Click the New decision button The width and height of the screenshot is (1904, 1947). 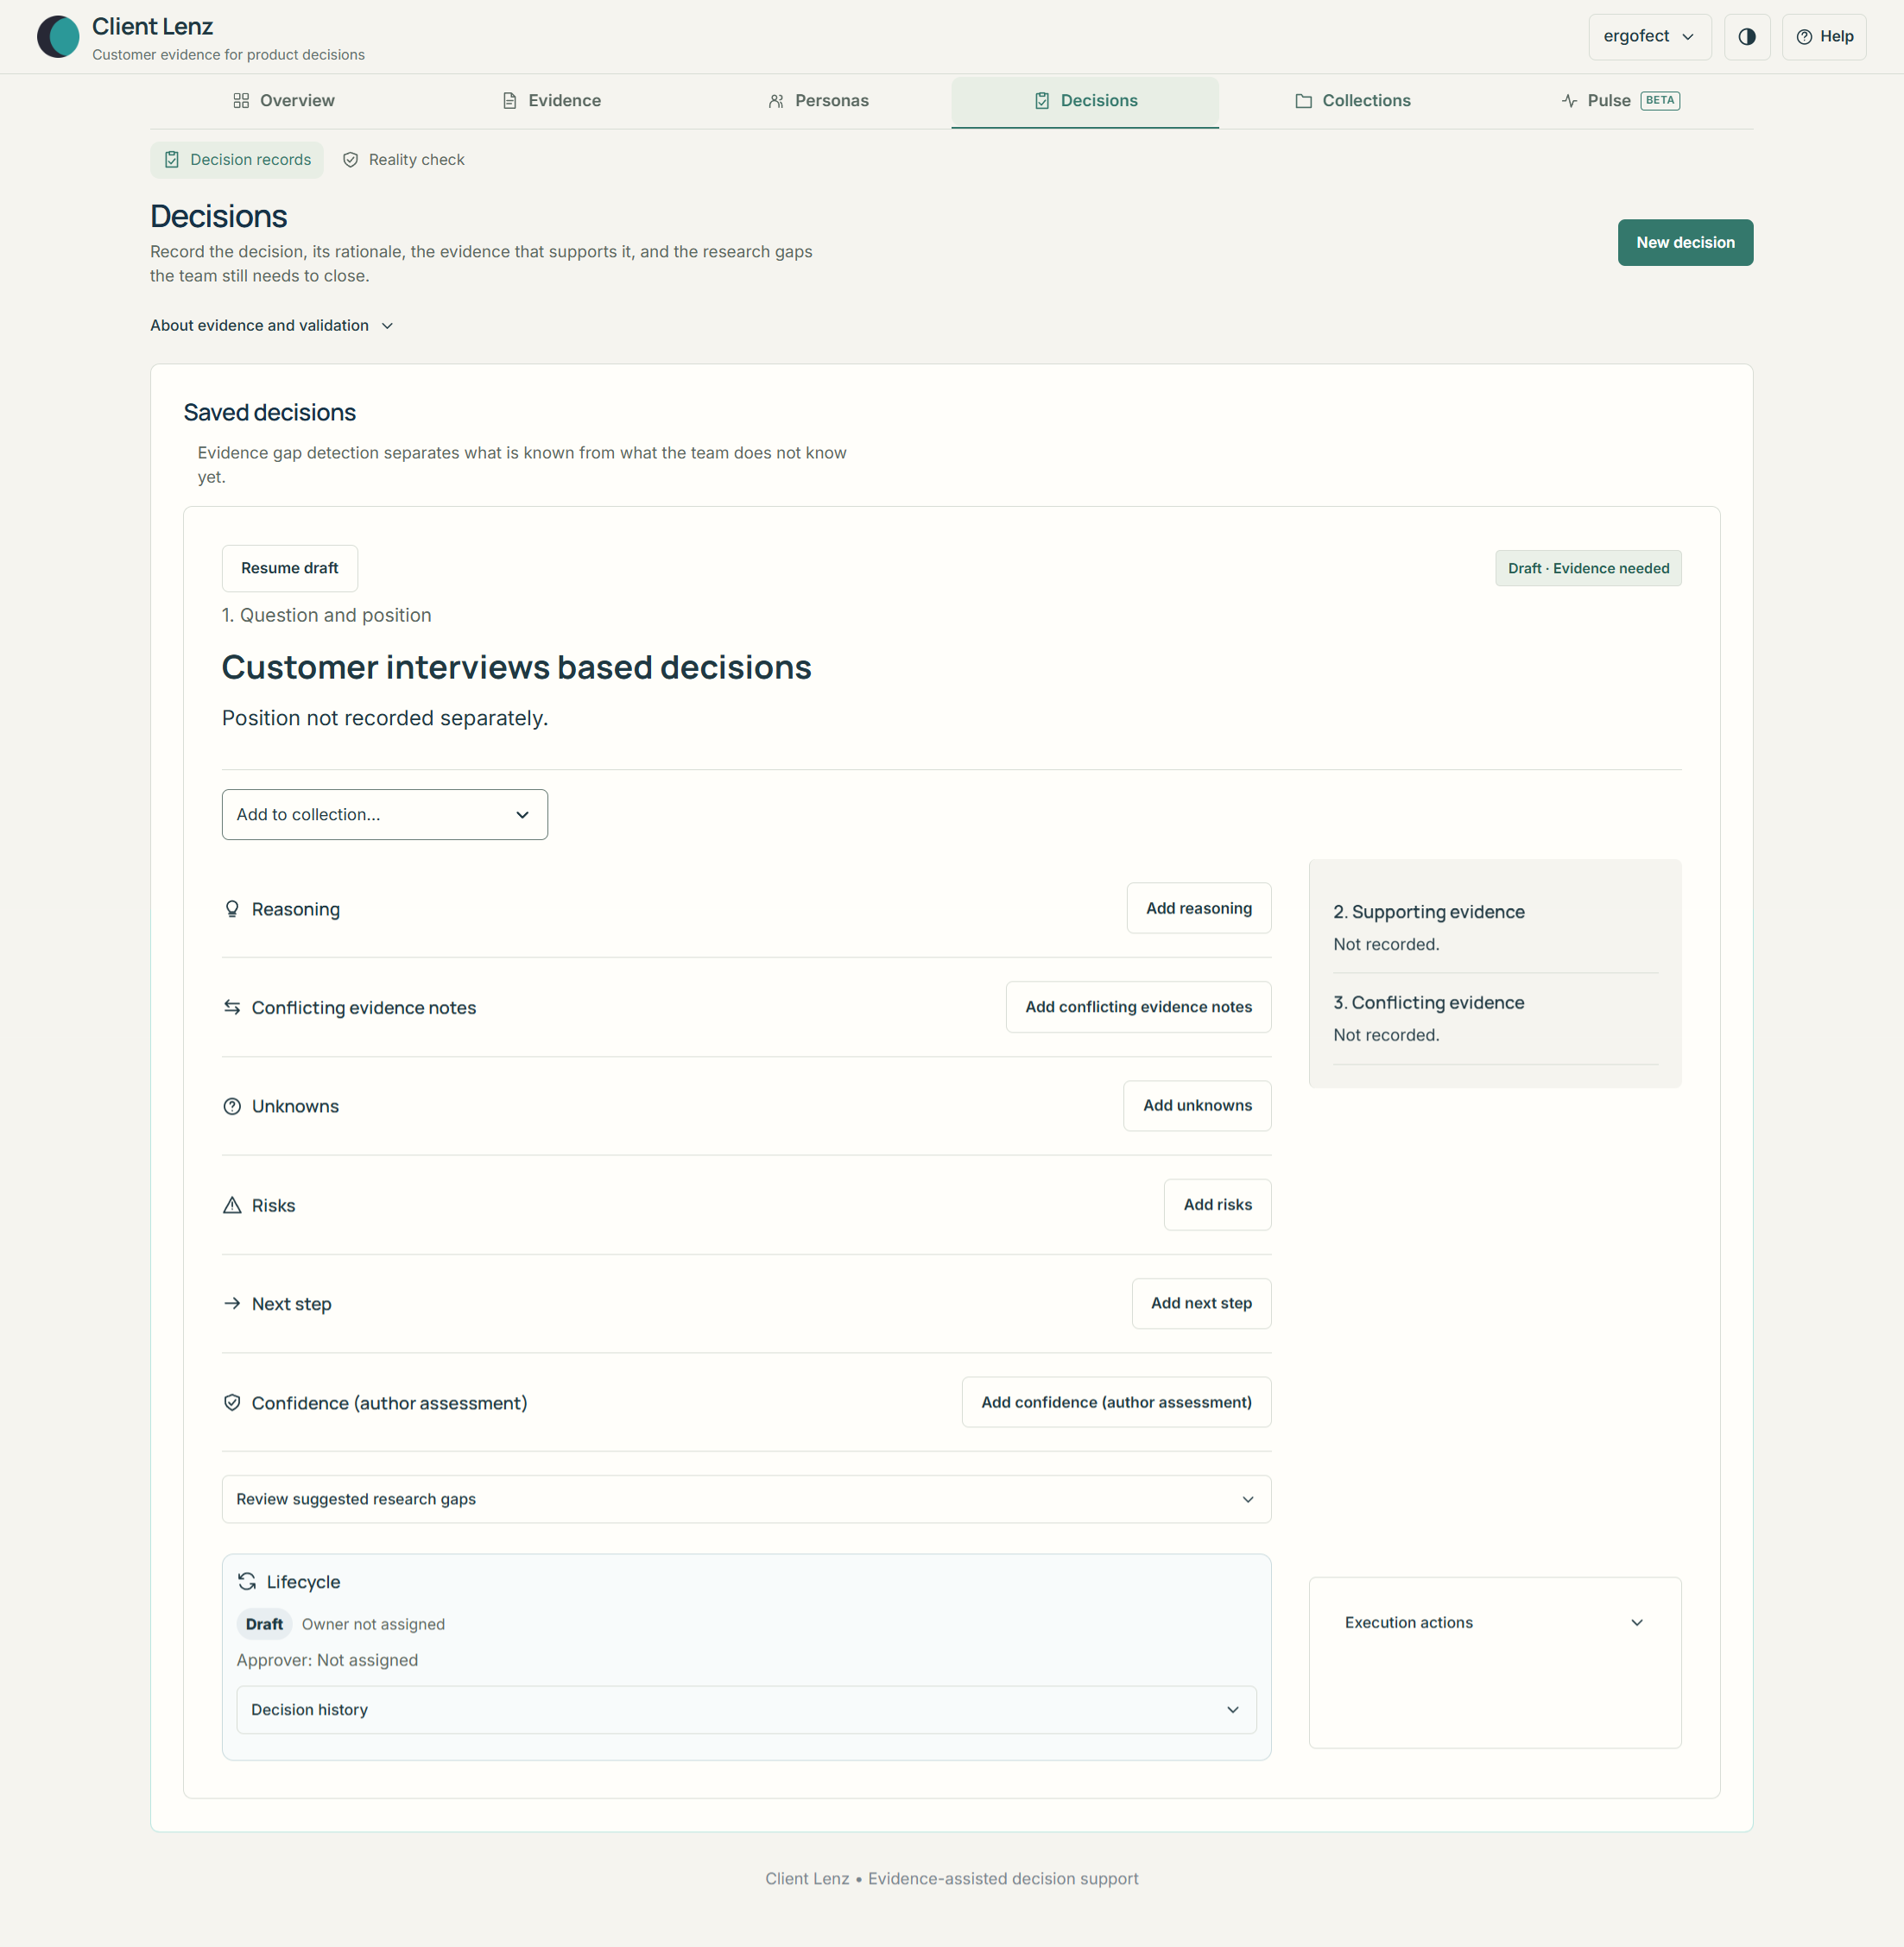point(1685,243)
